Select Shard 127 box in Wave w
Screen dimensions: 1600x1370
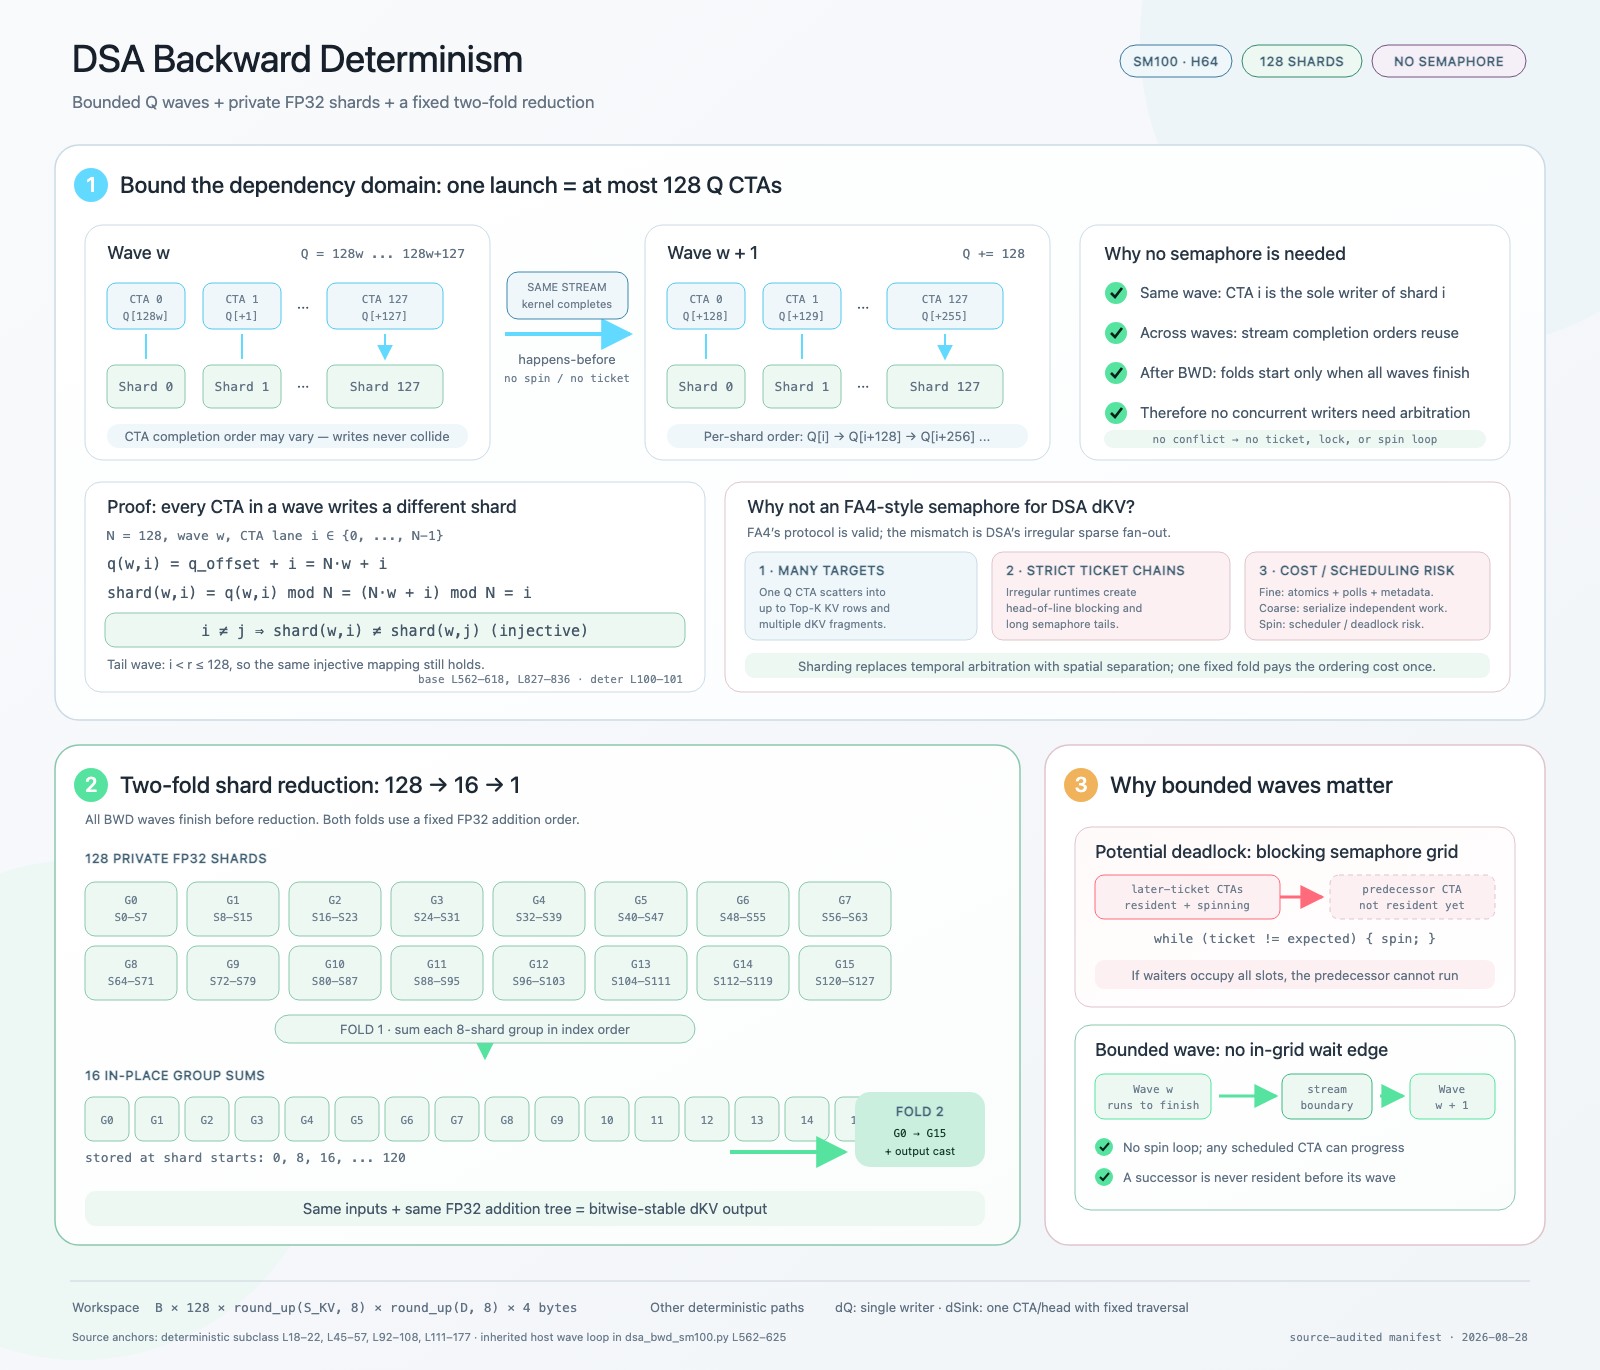point(384,387)
